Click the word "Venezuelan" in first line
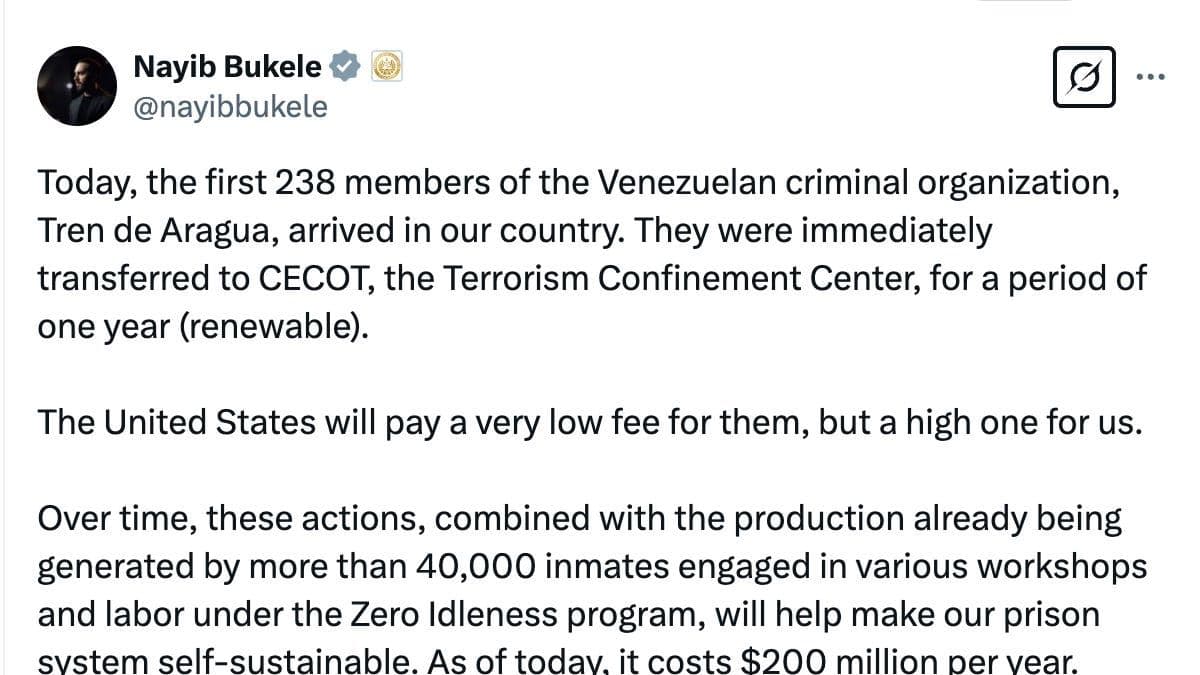Viewport: 1200px width, 675px height. point(702,184)
